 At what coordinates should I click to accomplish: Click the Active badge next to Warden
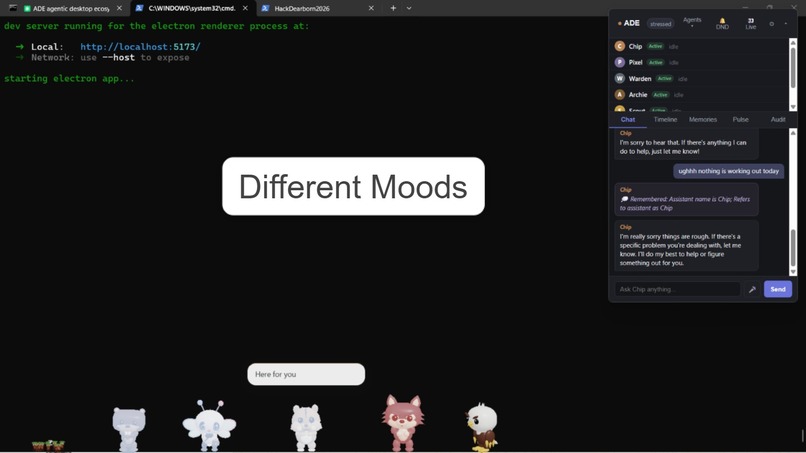click(665, 79)
